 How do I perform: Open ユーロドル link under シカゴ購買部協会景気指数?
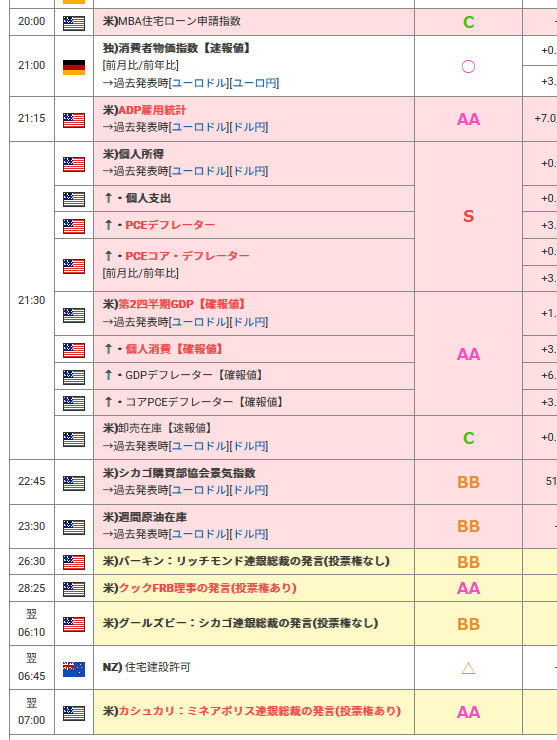200,490
